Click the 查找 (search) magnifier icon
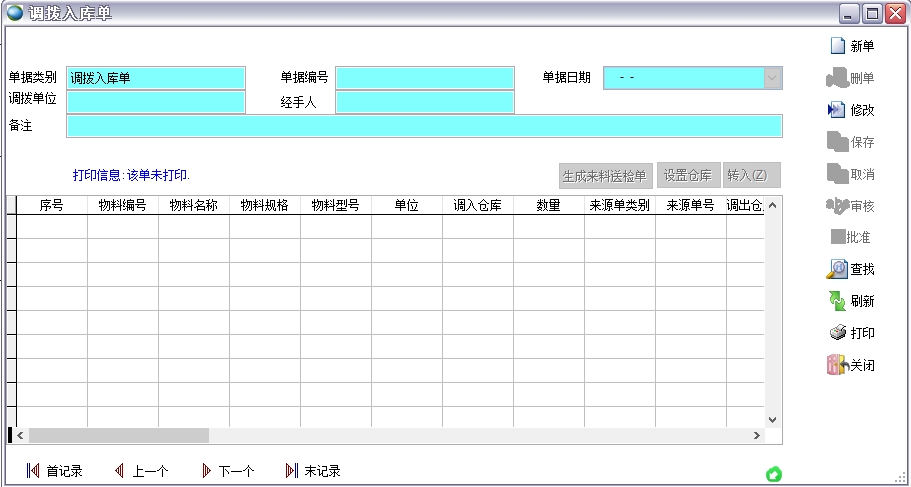The image size is (911, 487). 837,269
